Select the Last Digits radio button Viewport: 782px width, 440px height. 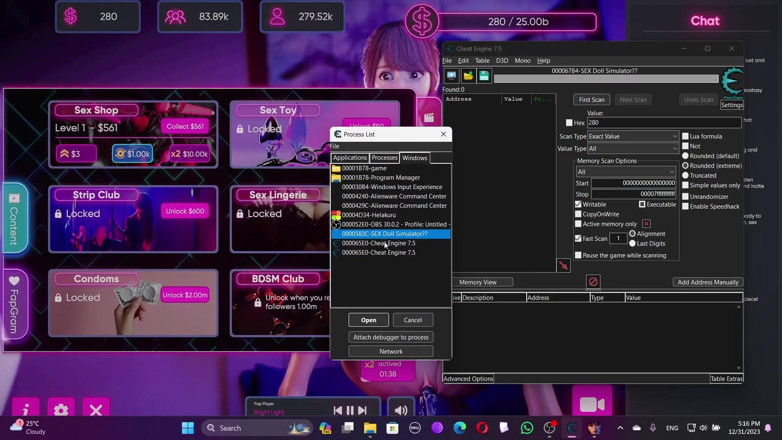pos(632,243)
